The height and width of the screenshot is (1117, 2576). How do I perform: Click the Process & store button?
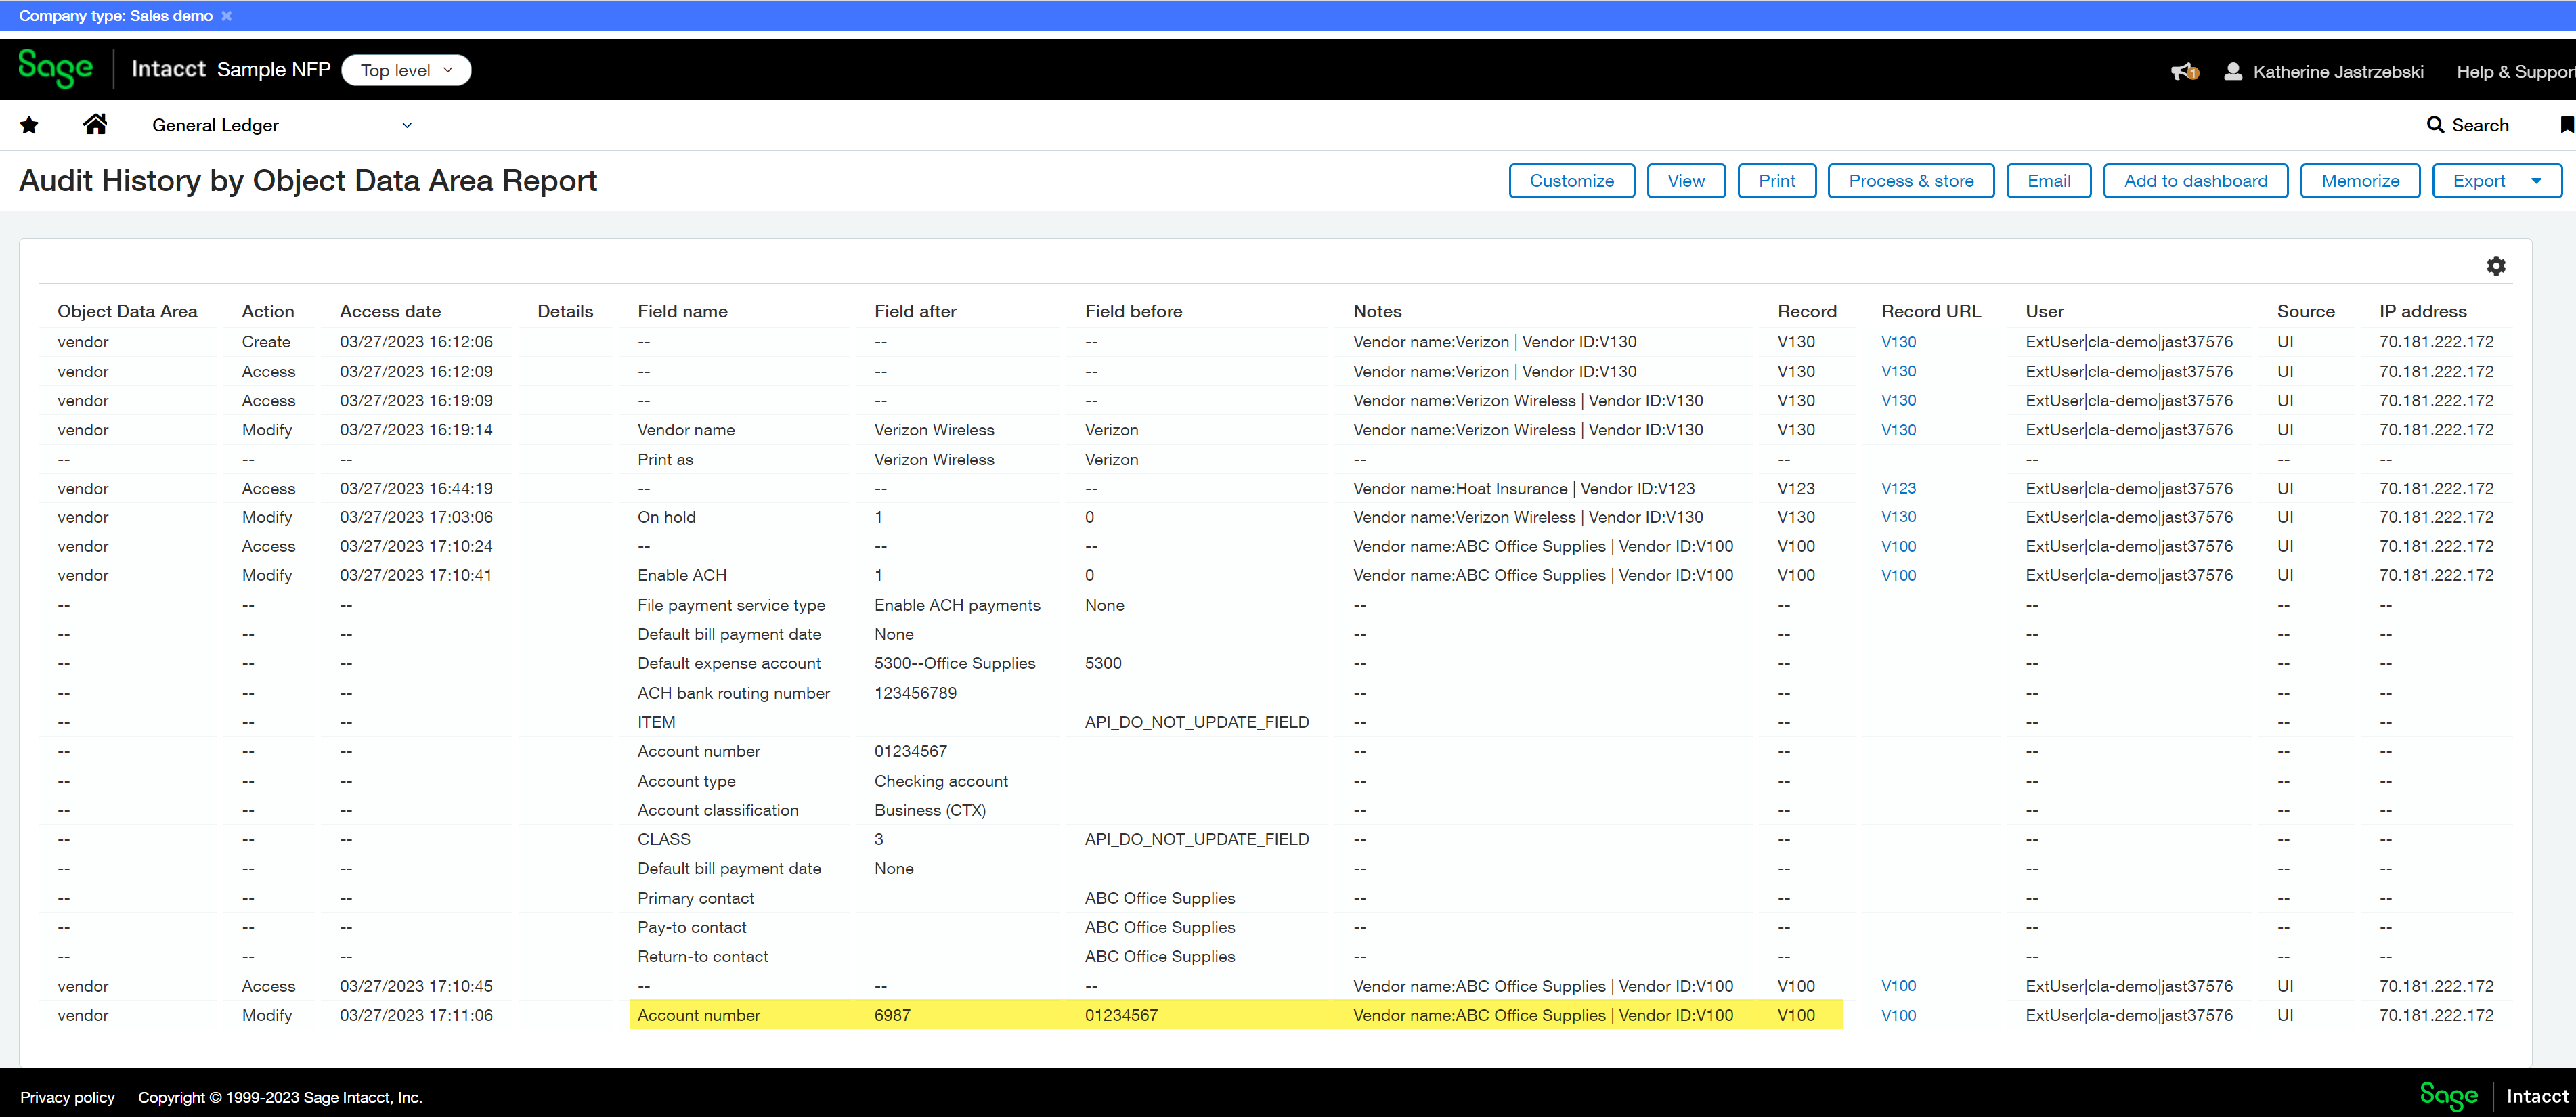[x=1910, y=181]
